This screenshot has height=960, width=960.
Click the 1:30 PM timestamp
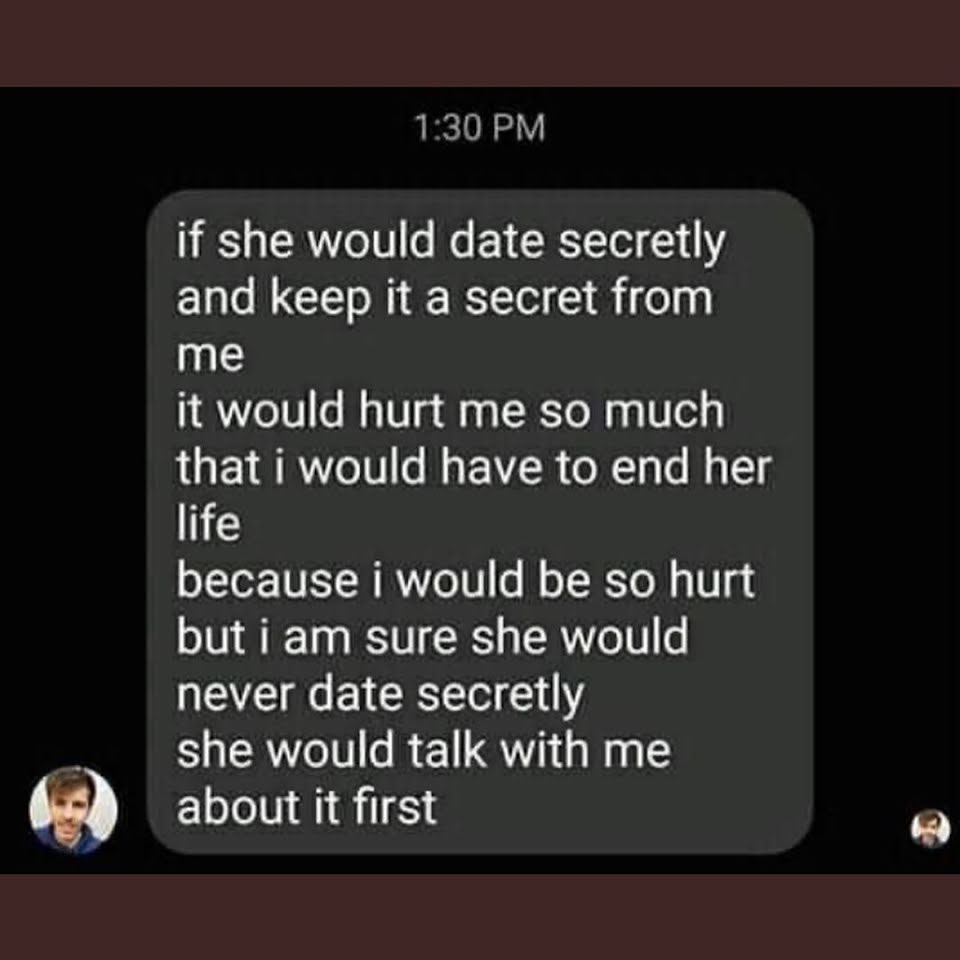point(479,128)
